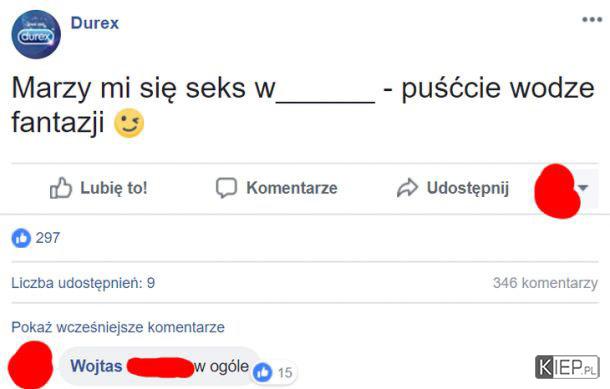Open Liczba udostępnień: 9 shares list

click(x=83, y=283)
